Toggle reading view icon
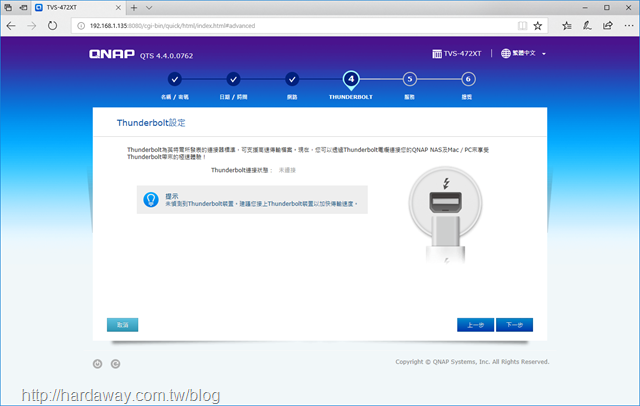The width and height of the screenshot is (640, 406). (x=522, y=26)
